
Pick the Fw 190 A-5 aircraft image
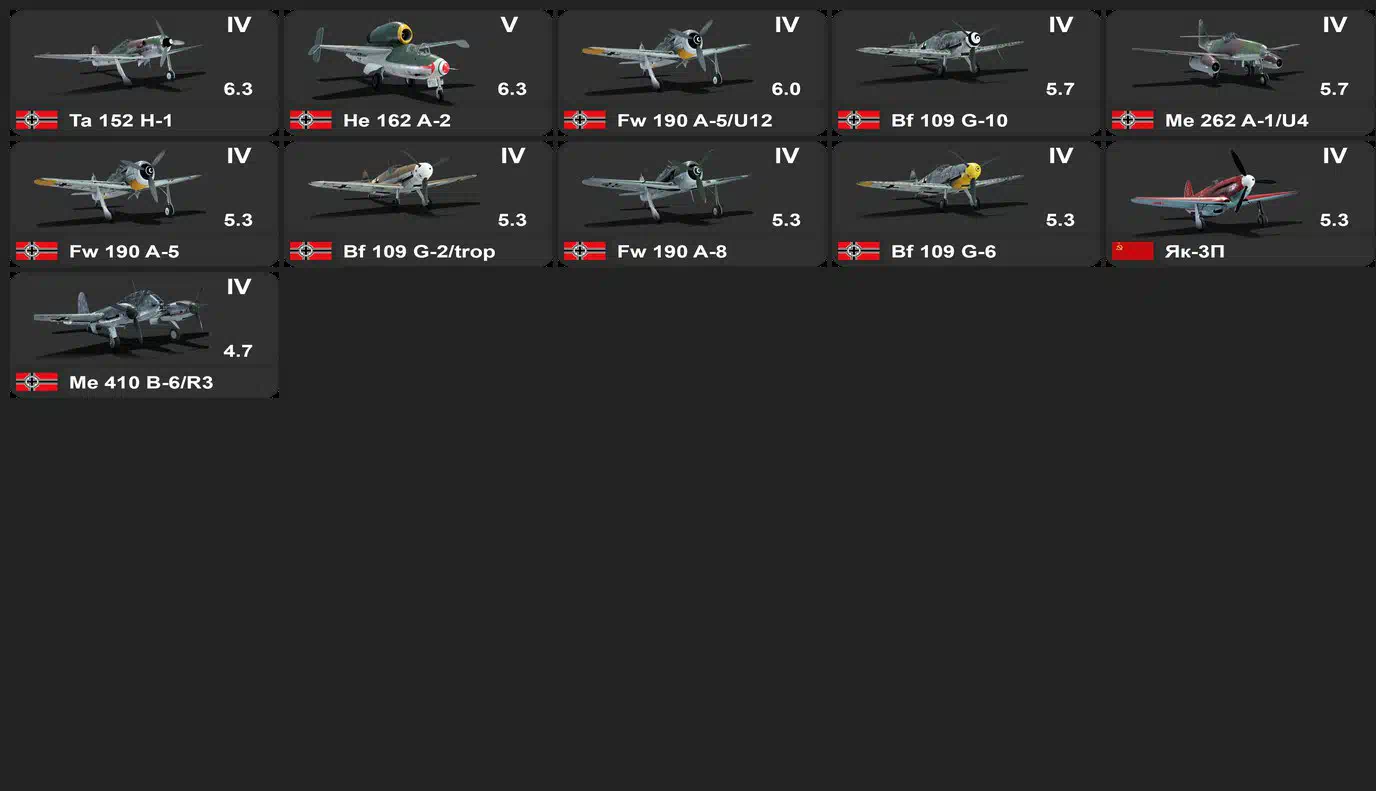pyautogui.click(x=117, y=187)
